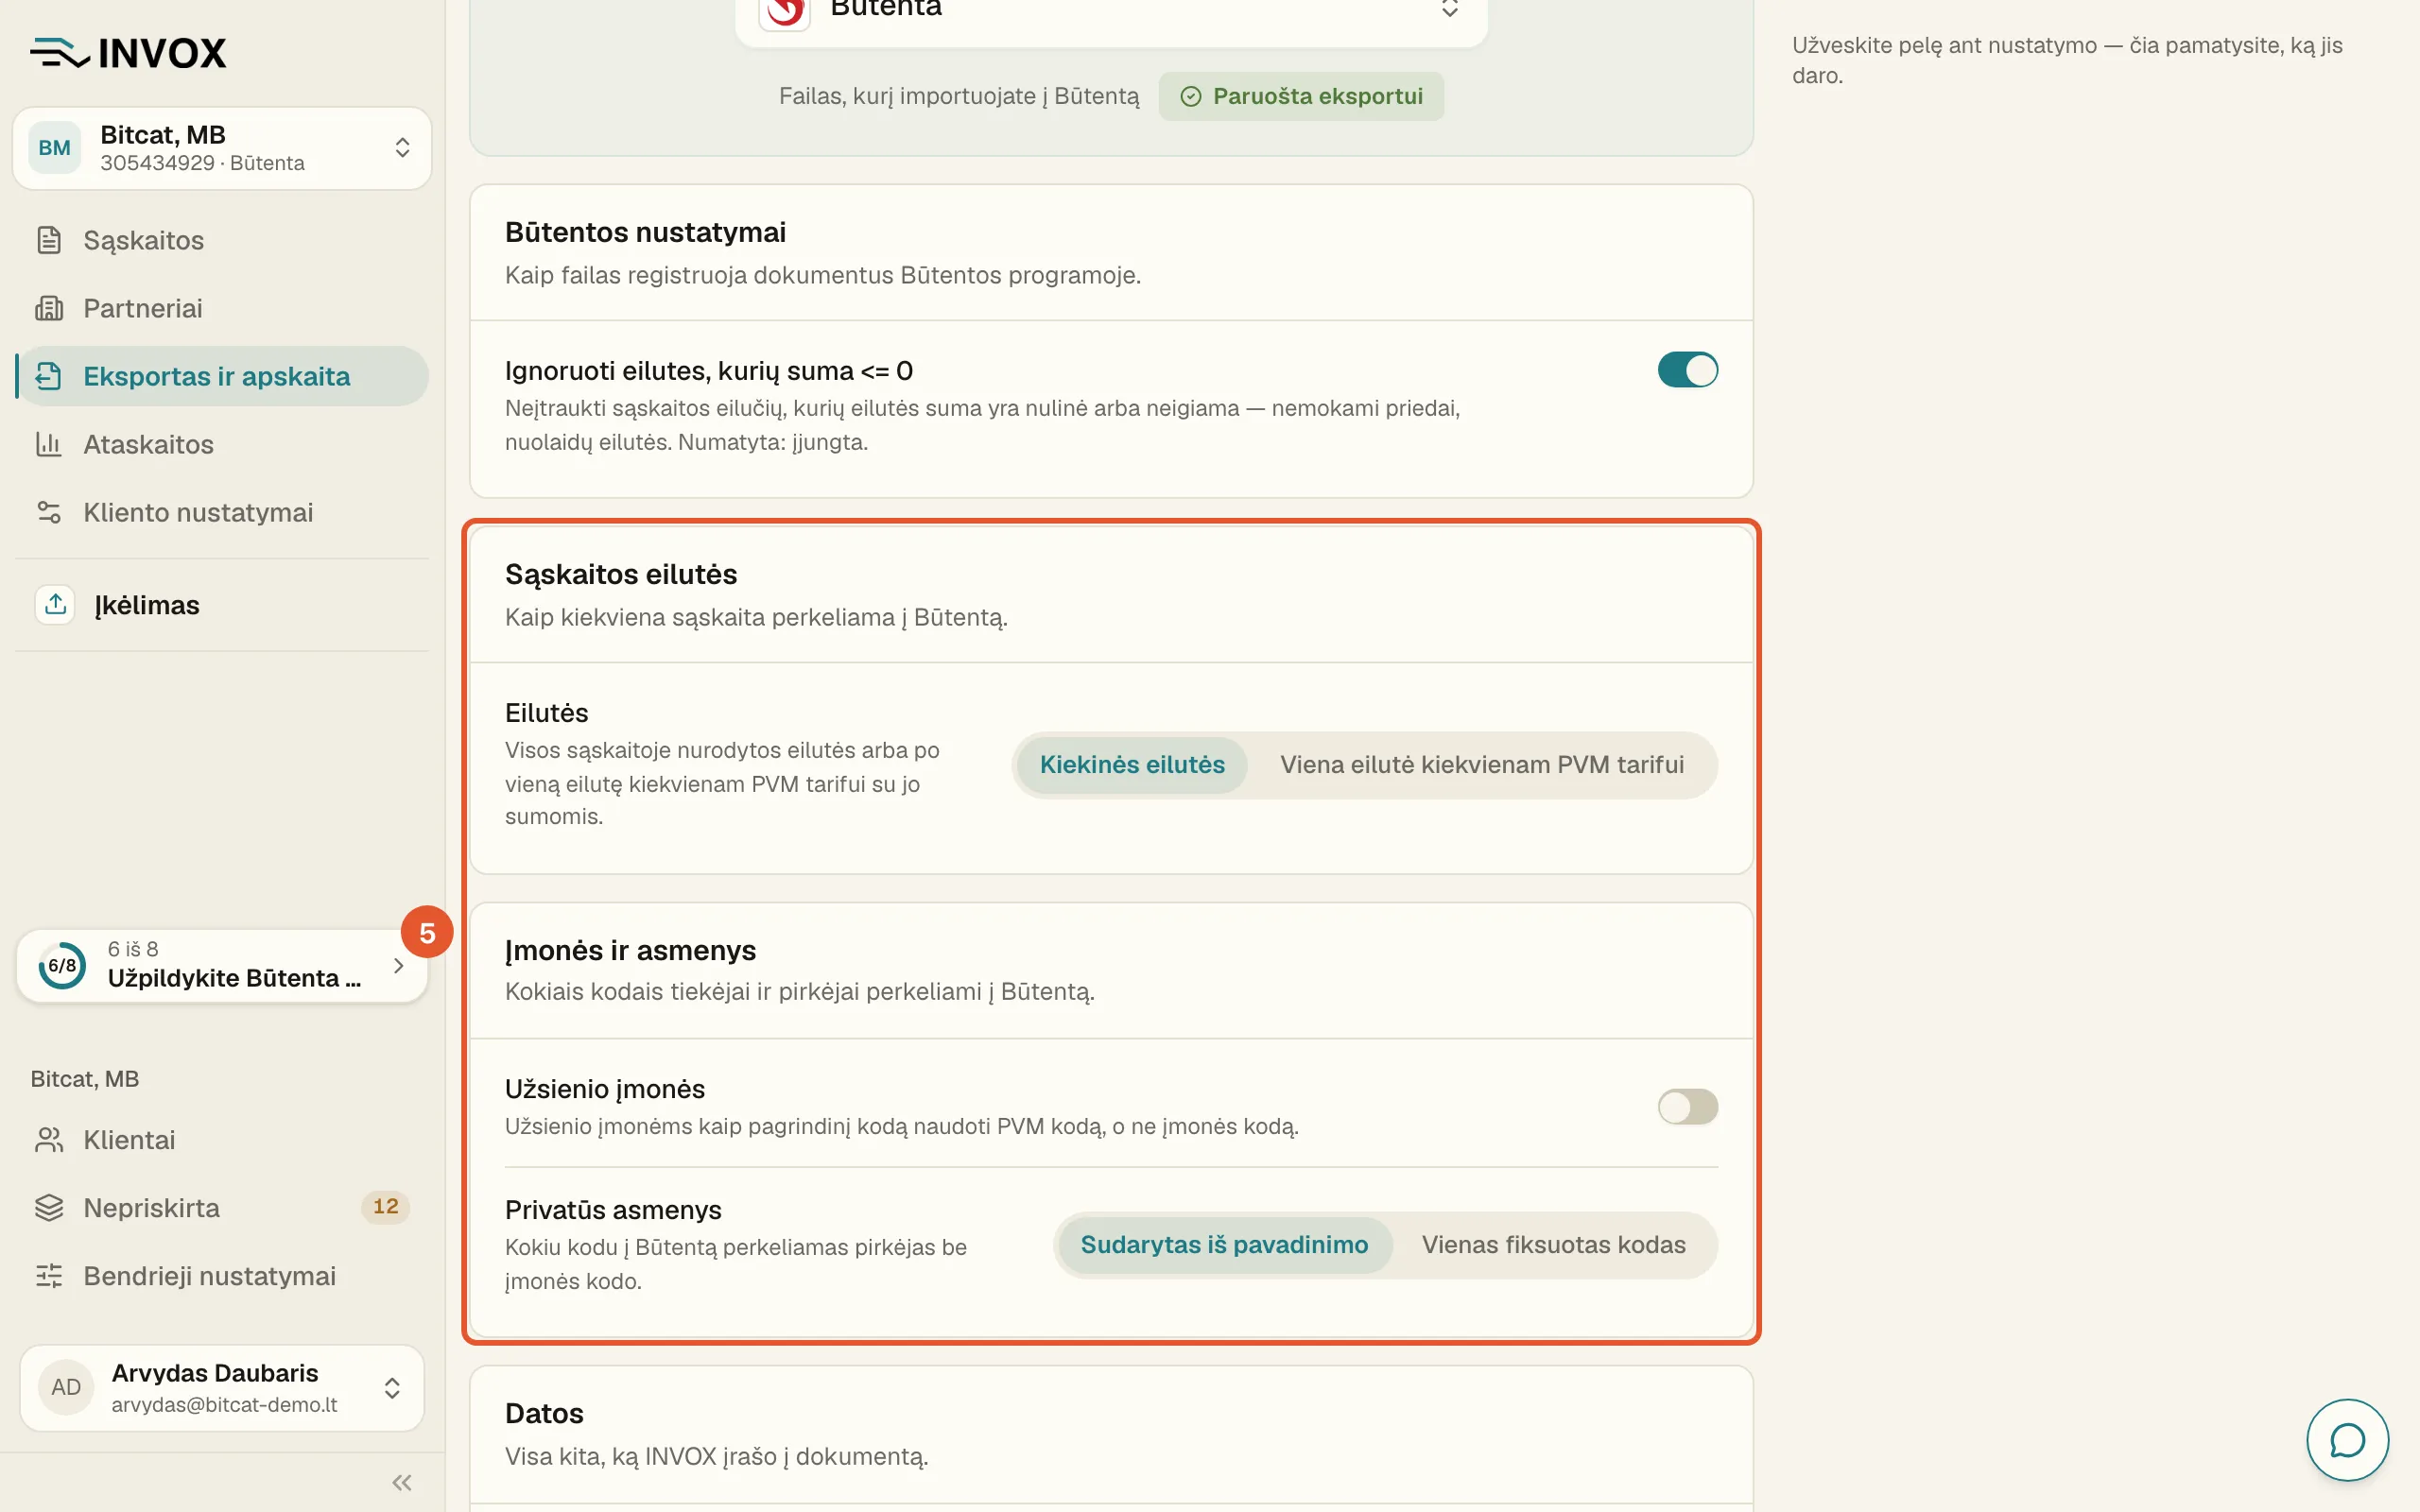Viewport: 2420px width, 1512px height.
Task: Click the Būtenta program logo icon
Action: [786, 10]
